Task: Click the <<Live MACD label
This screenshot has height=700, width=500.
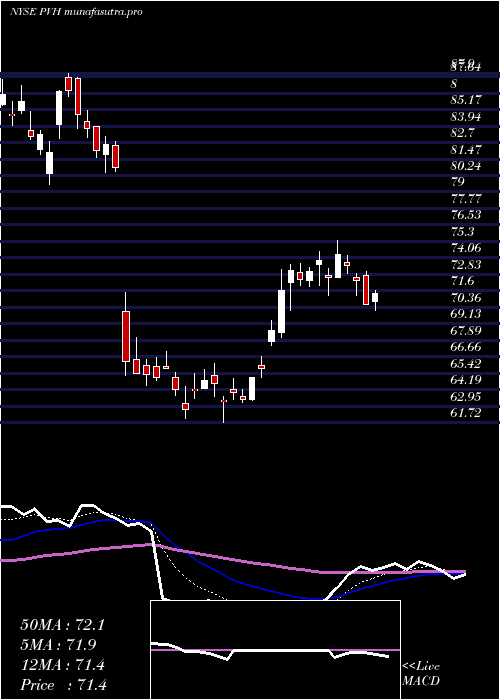Action: pos(421,674)
